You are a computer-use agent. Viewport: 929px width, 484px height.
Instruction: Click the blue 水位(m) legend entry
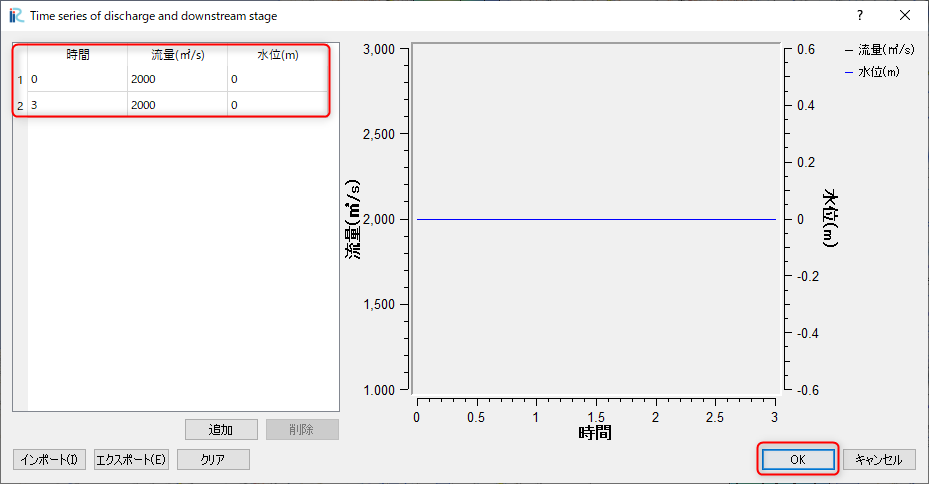pyautogui.click(x=872, y=72)
